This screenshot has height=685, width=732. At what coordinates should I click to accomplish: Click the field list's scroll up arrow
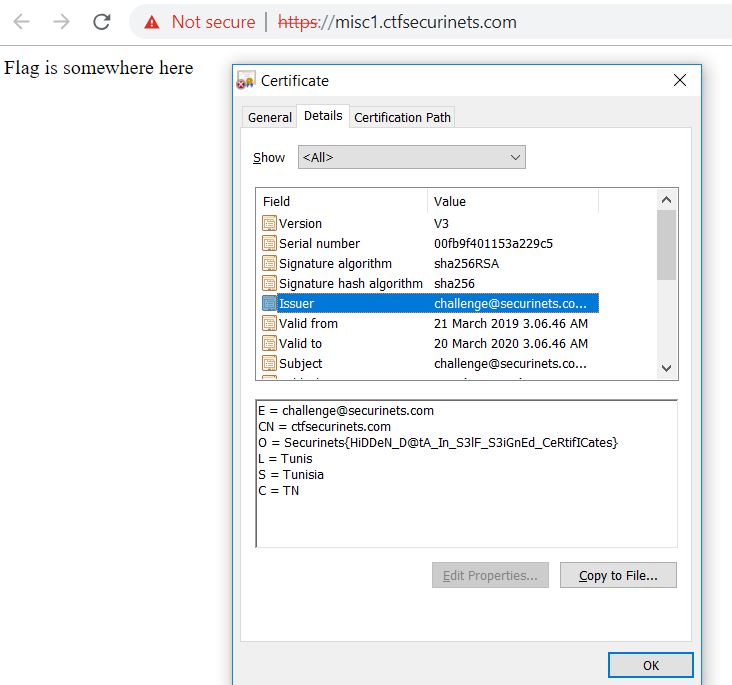coord(666,200)
